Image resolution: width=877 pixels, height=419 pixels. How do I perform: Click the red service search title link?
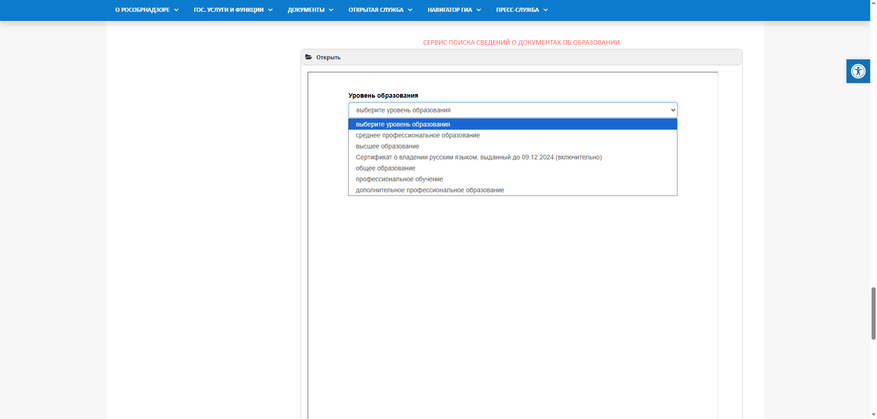point(521,43)
